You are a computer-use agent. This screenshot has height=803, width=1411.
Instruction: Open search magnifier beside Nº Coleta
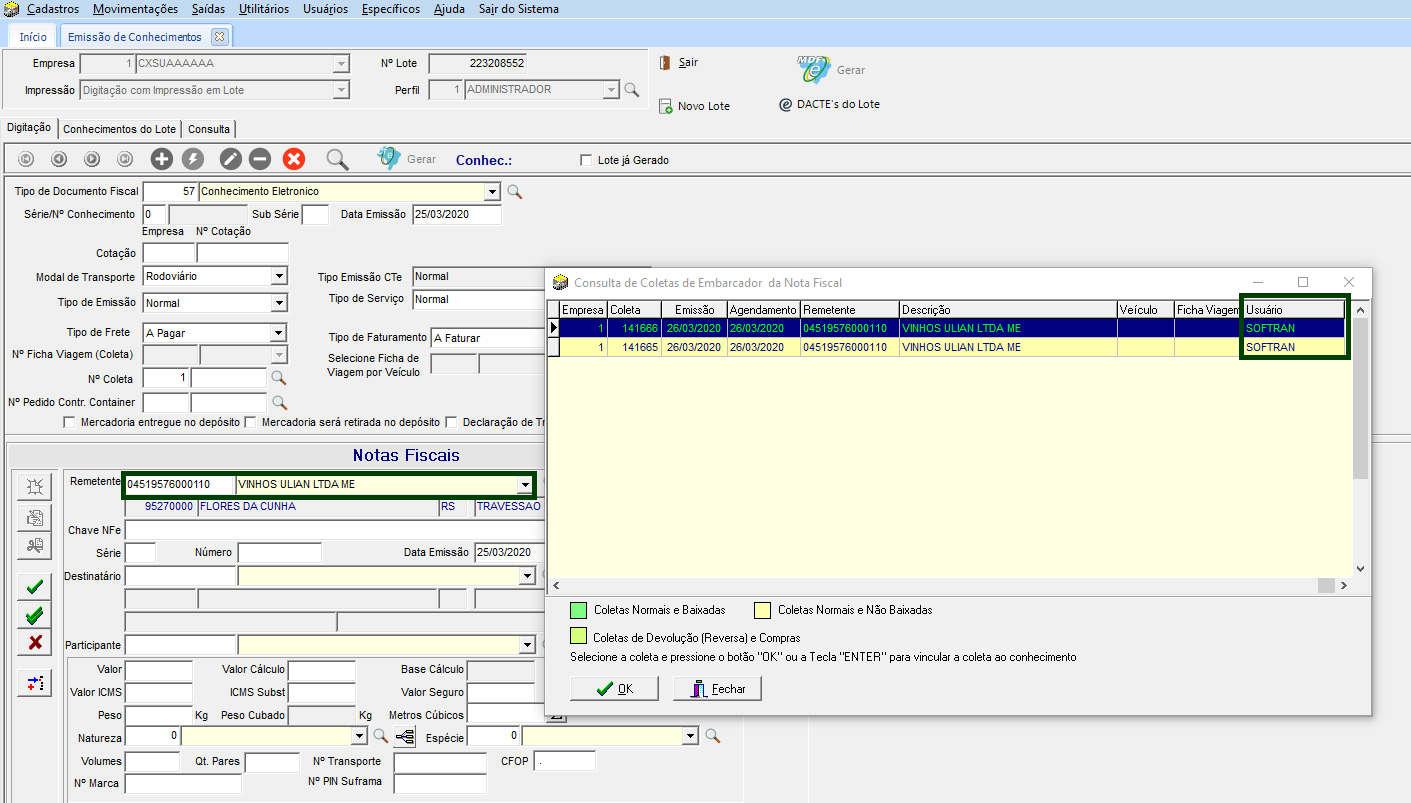coord(279,379)
